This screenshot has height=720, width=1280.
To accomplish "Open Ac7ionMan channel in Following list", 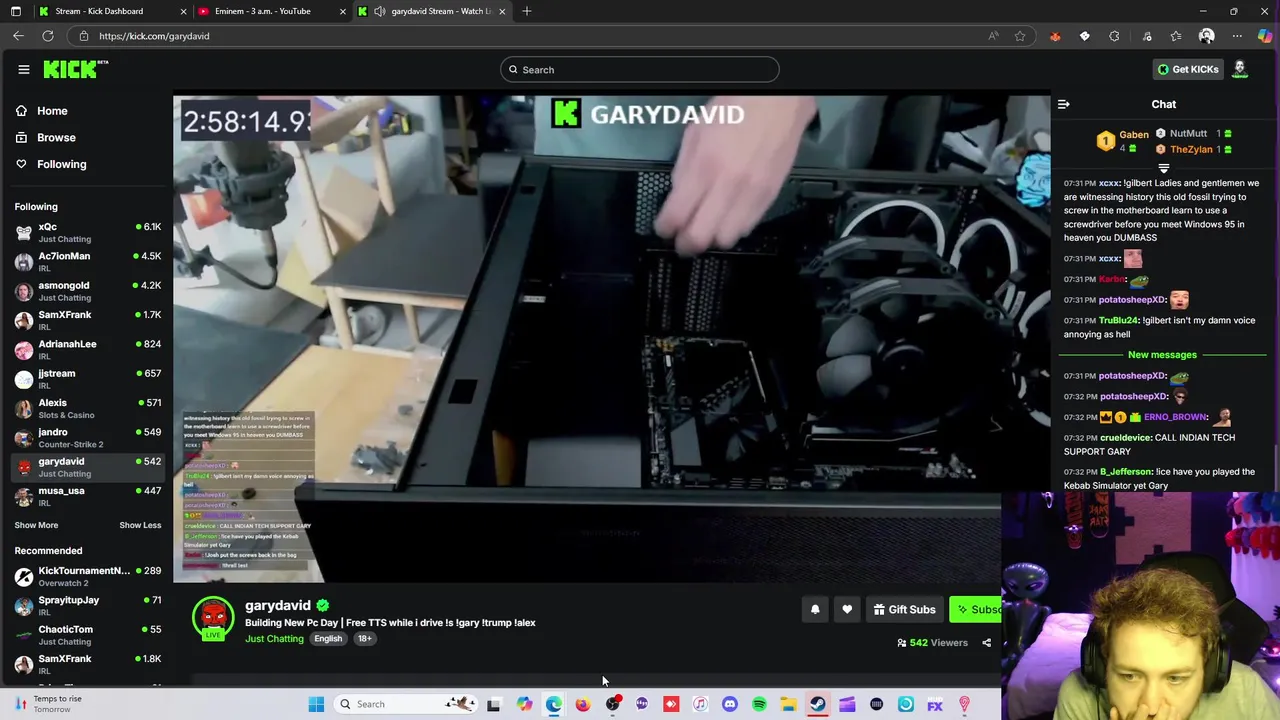I will pos(88,262).
